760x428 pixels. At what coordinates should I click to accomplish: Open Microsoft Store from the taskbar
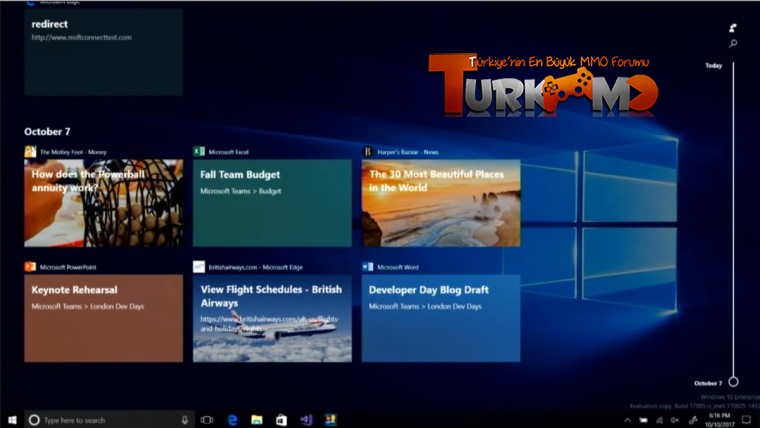pos(281,420)
